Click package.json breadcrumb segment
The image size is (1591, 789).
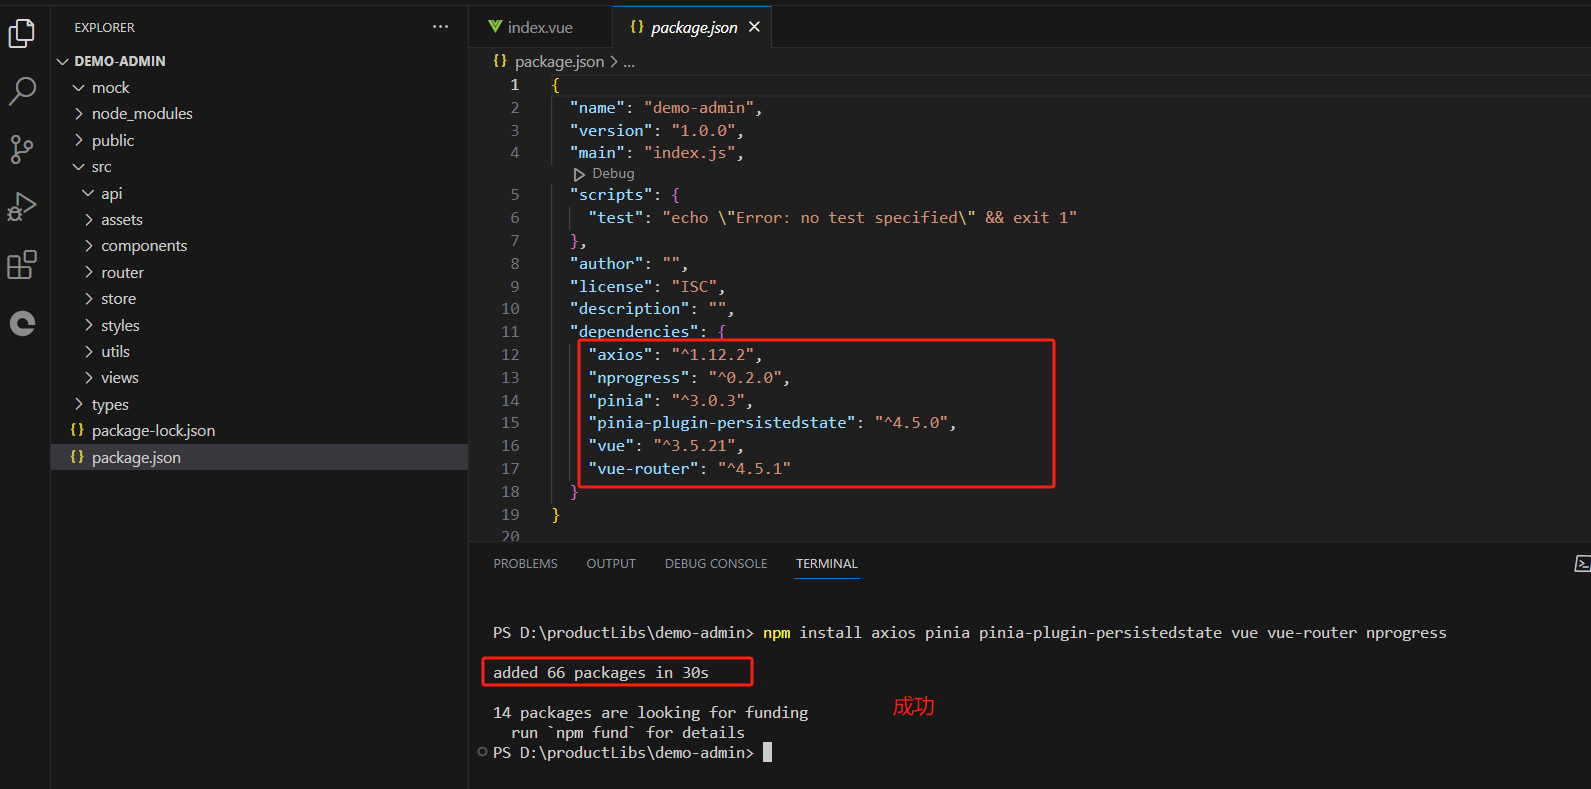(x=559, y=61)
